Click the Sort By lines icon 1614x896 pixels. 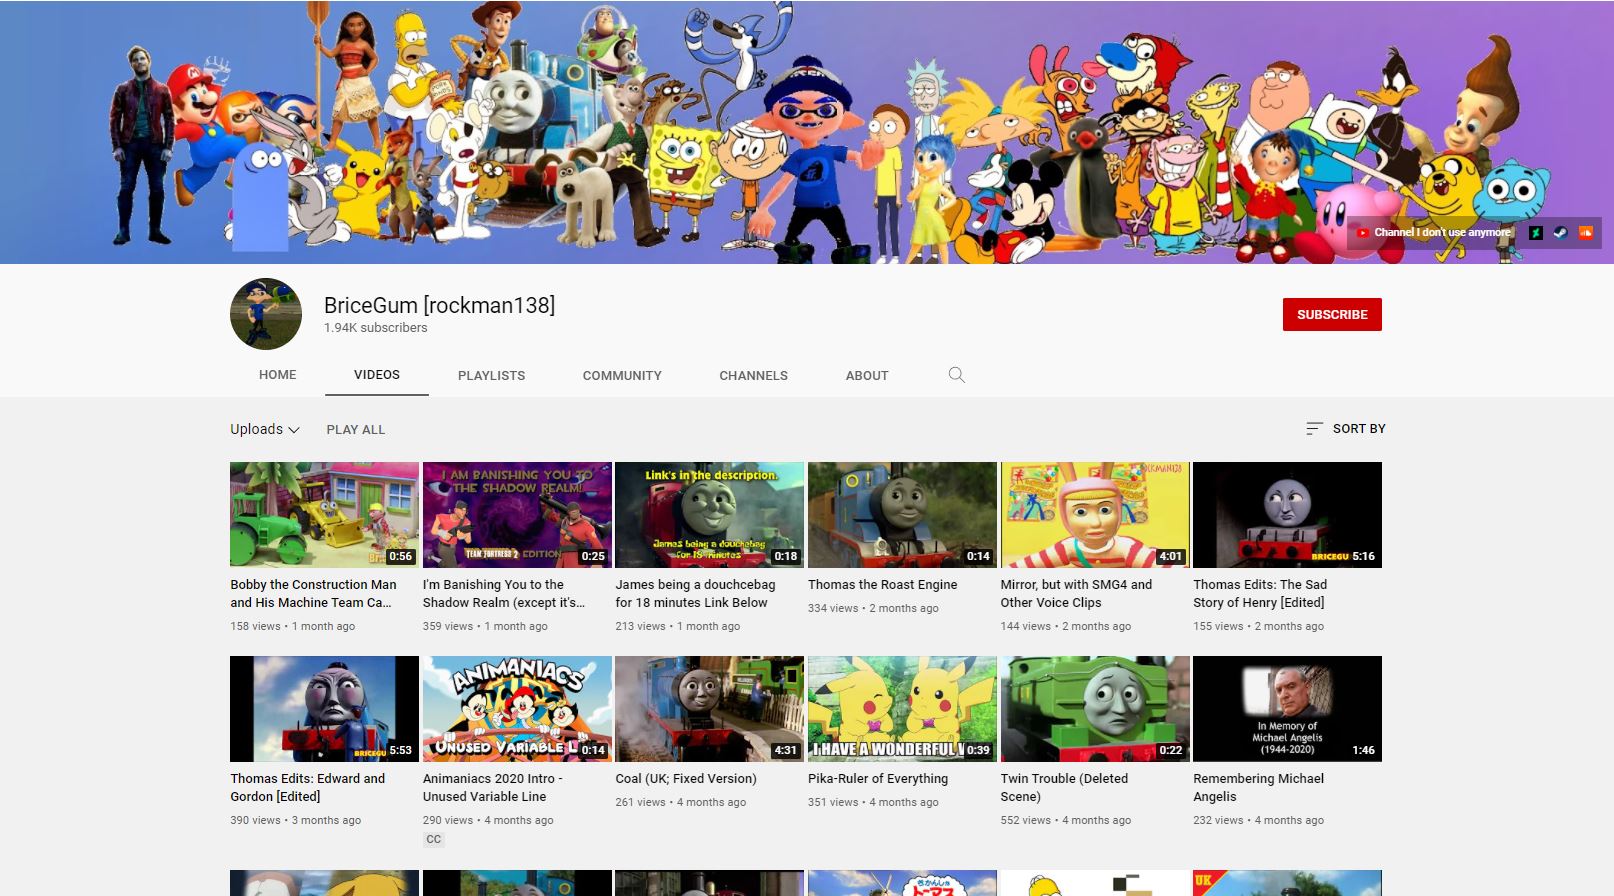[1314, 429]
